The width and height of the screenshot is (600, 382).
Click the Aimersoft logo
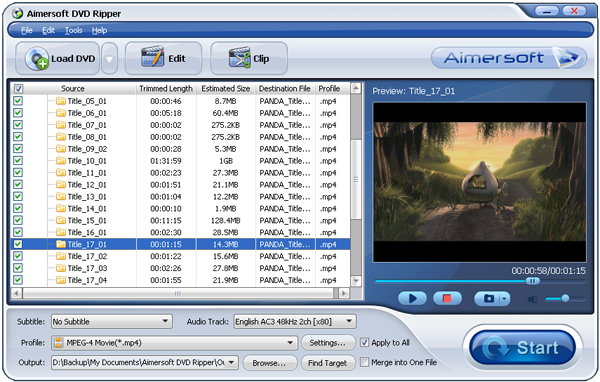[509, 58]
